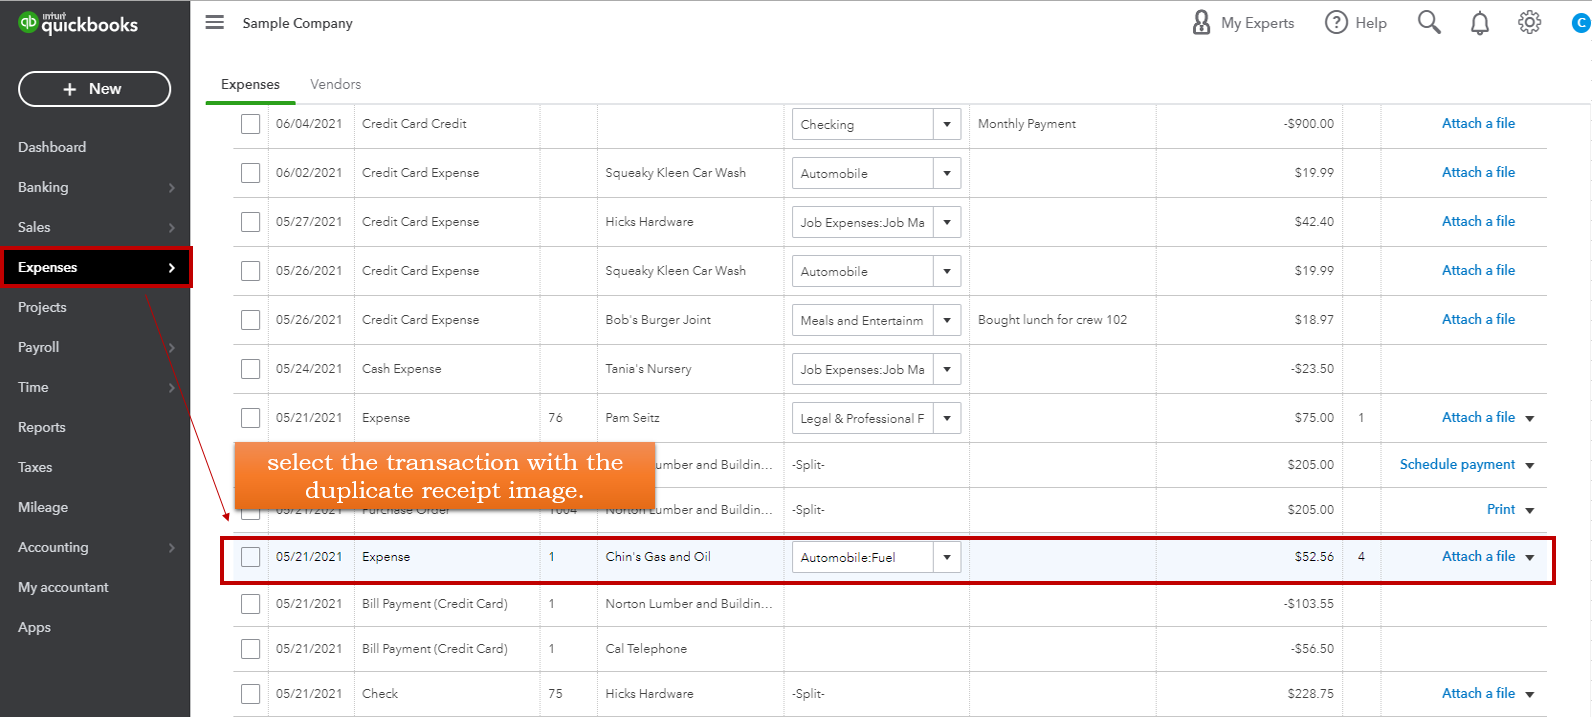This screenshot has width=1592, height=717.
Task: Select the Bob's Burger Joint expense checkbox
Action: coord(250,320)
